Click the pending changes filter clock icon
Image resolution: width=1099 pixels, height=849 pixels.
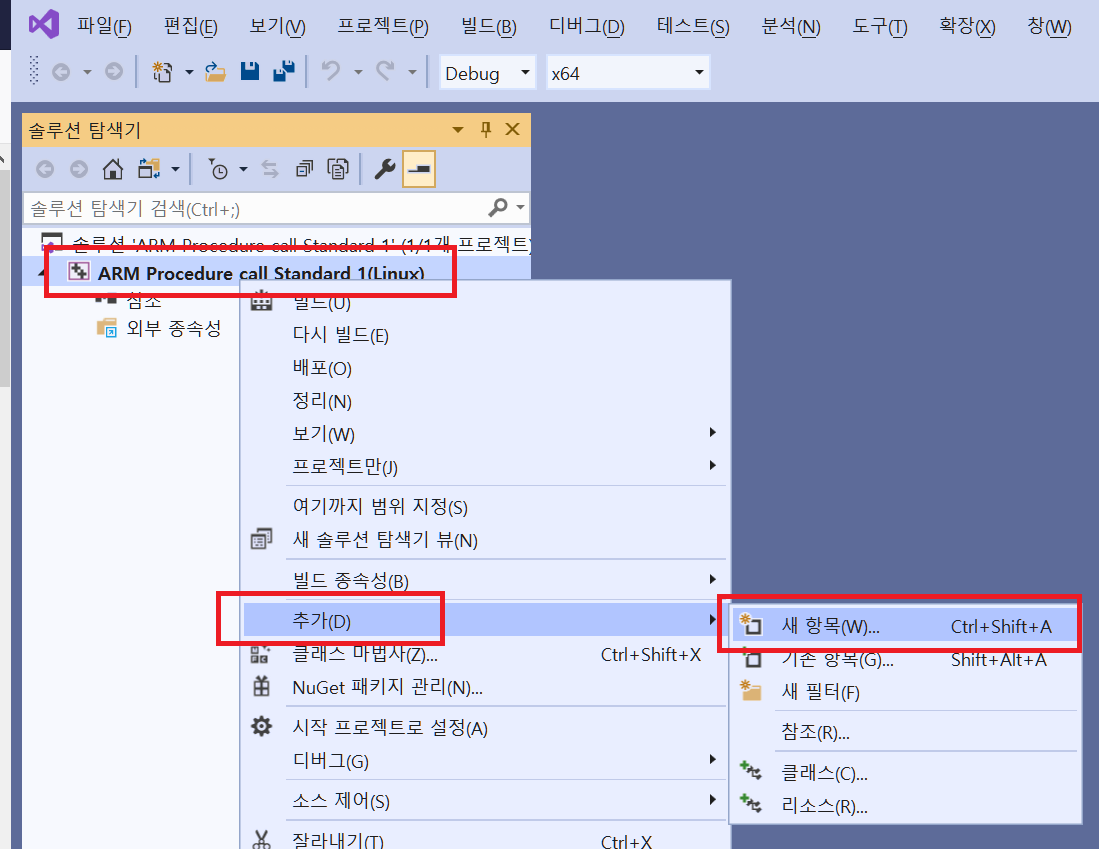click(x=218, y=169)
